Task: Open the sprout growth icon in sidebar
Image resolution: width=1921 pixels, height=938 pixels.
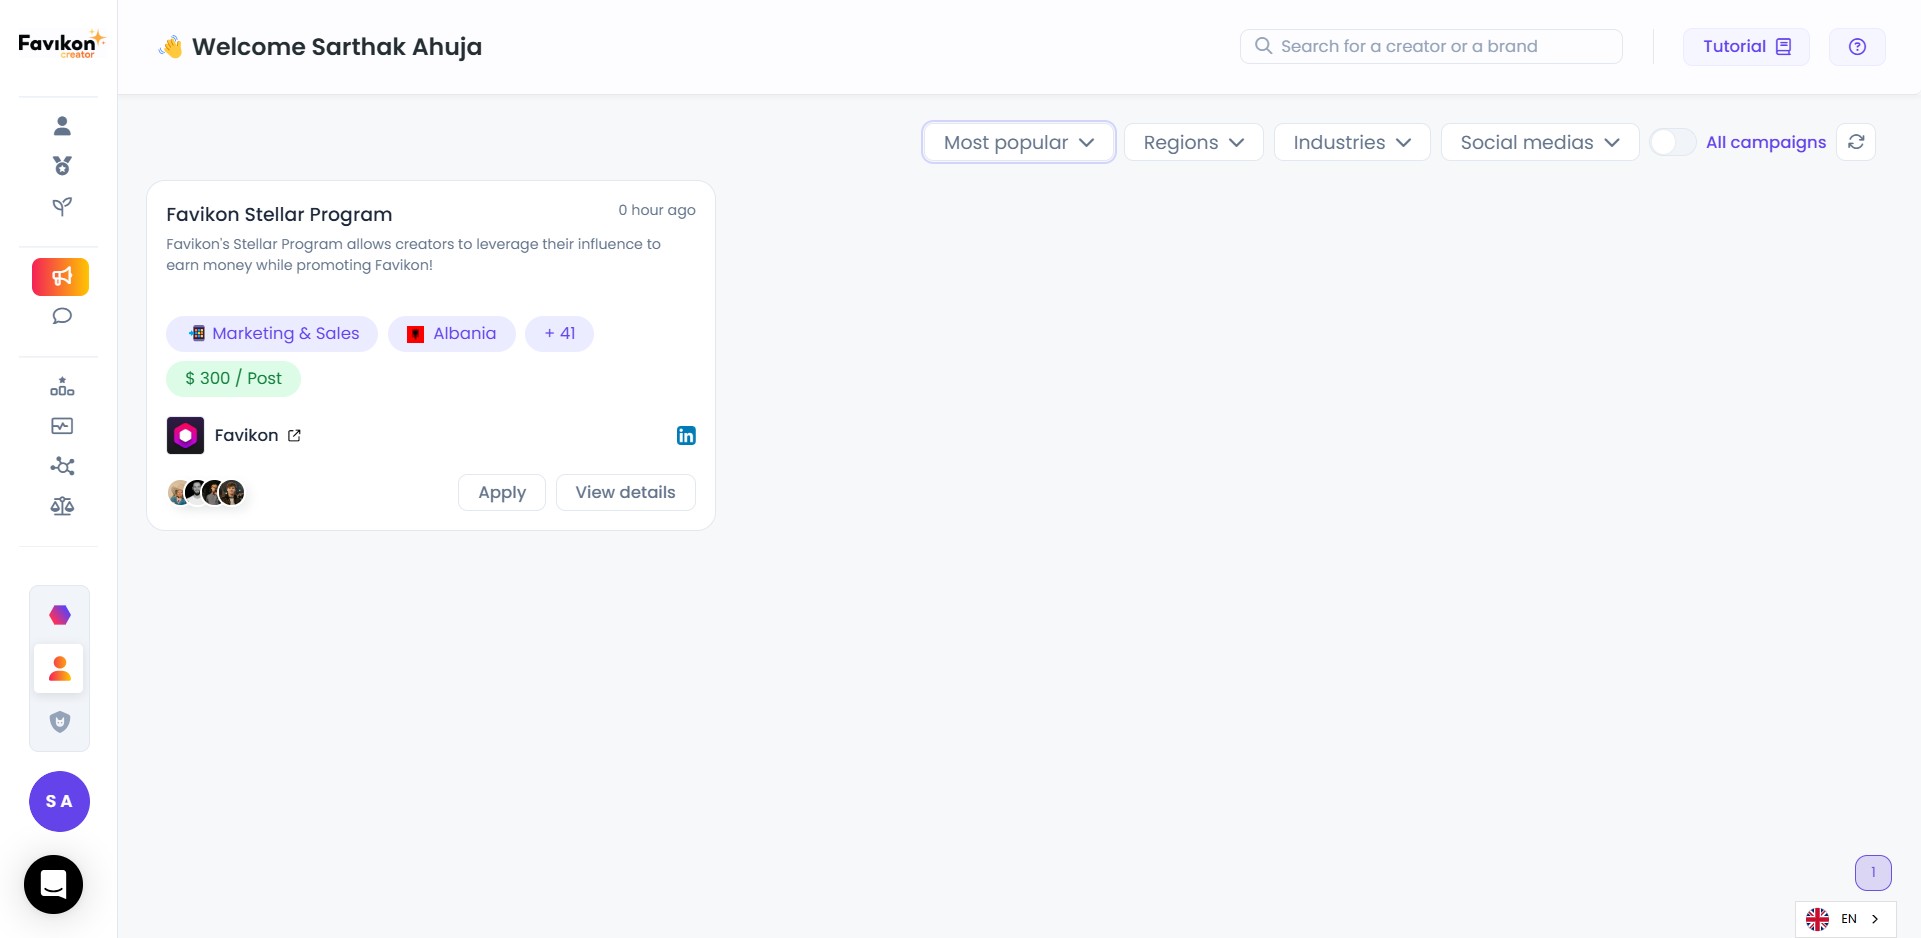Action: [62, 206]
